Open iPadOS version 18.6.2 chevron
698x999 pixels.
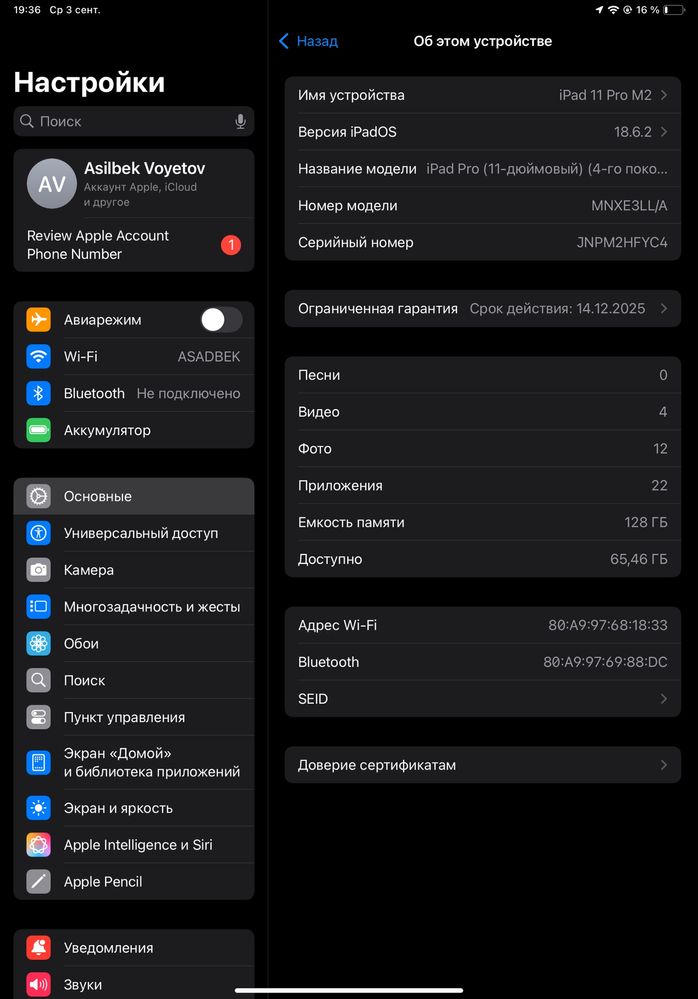point(664,132)
